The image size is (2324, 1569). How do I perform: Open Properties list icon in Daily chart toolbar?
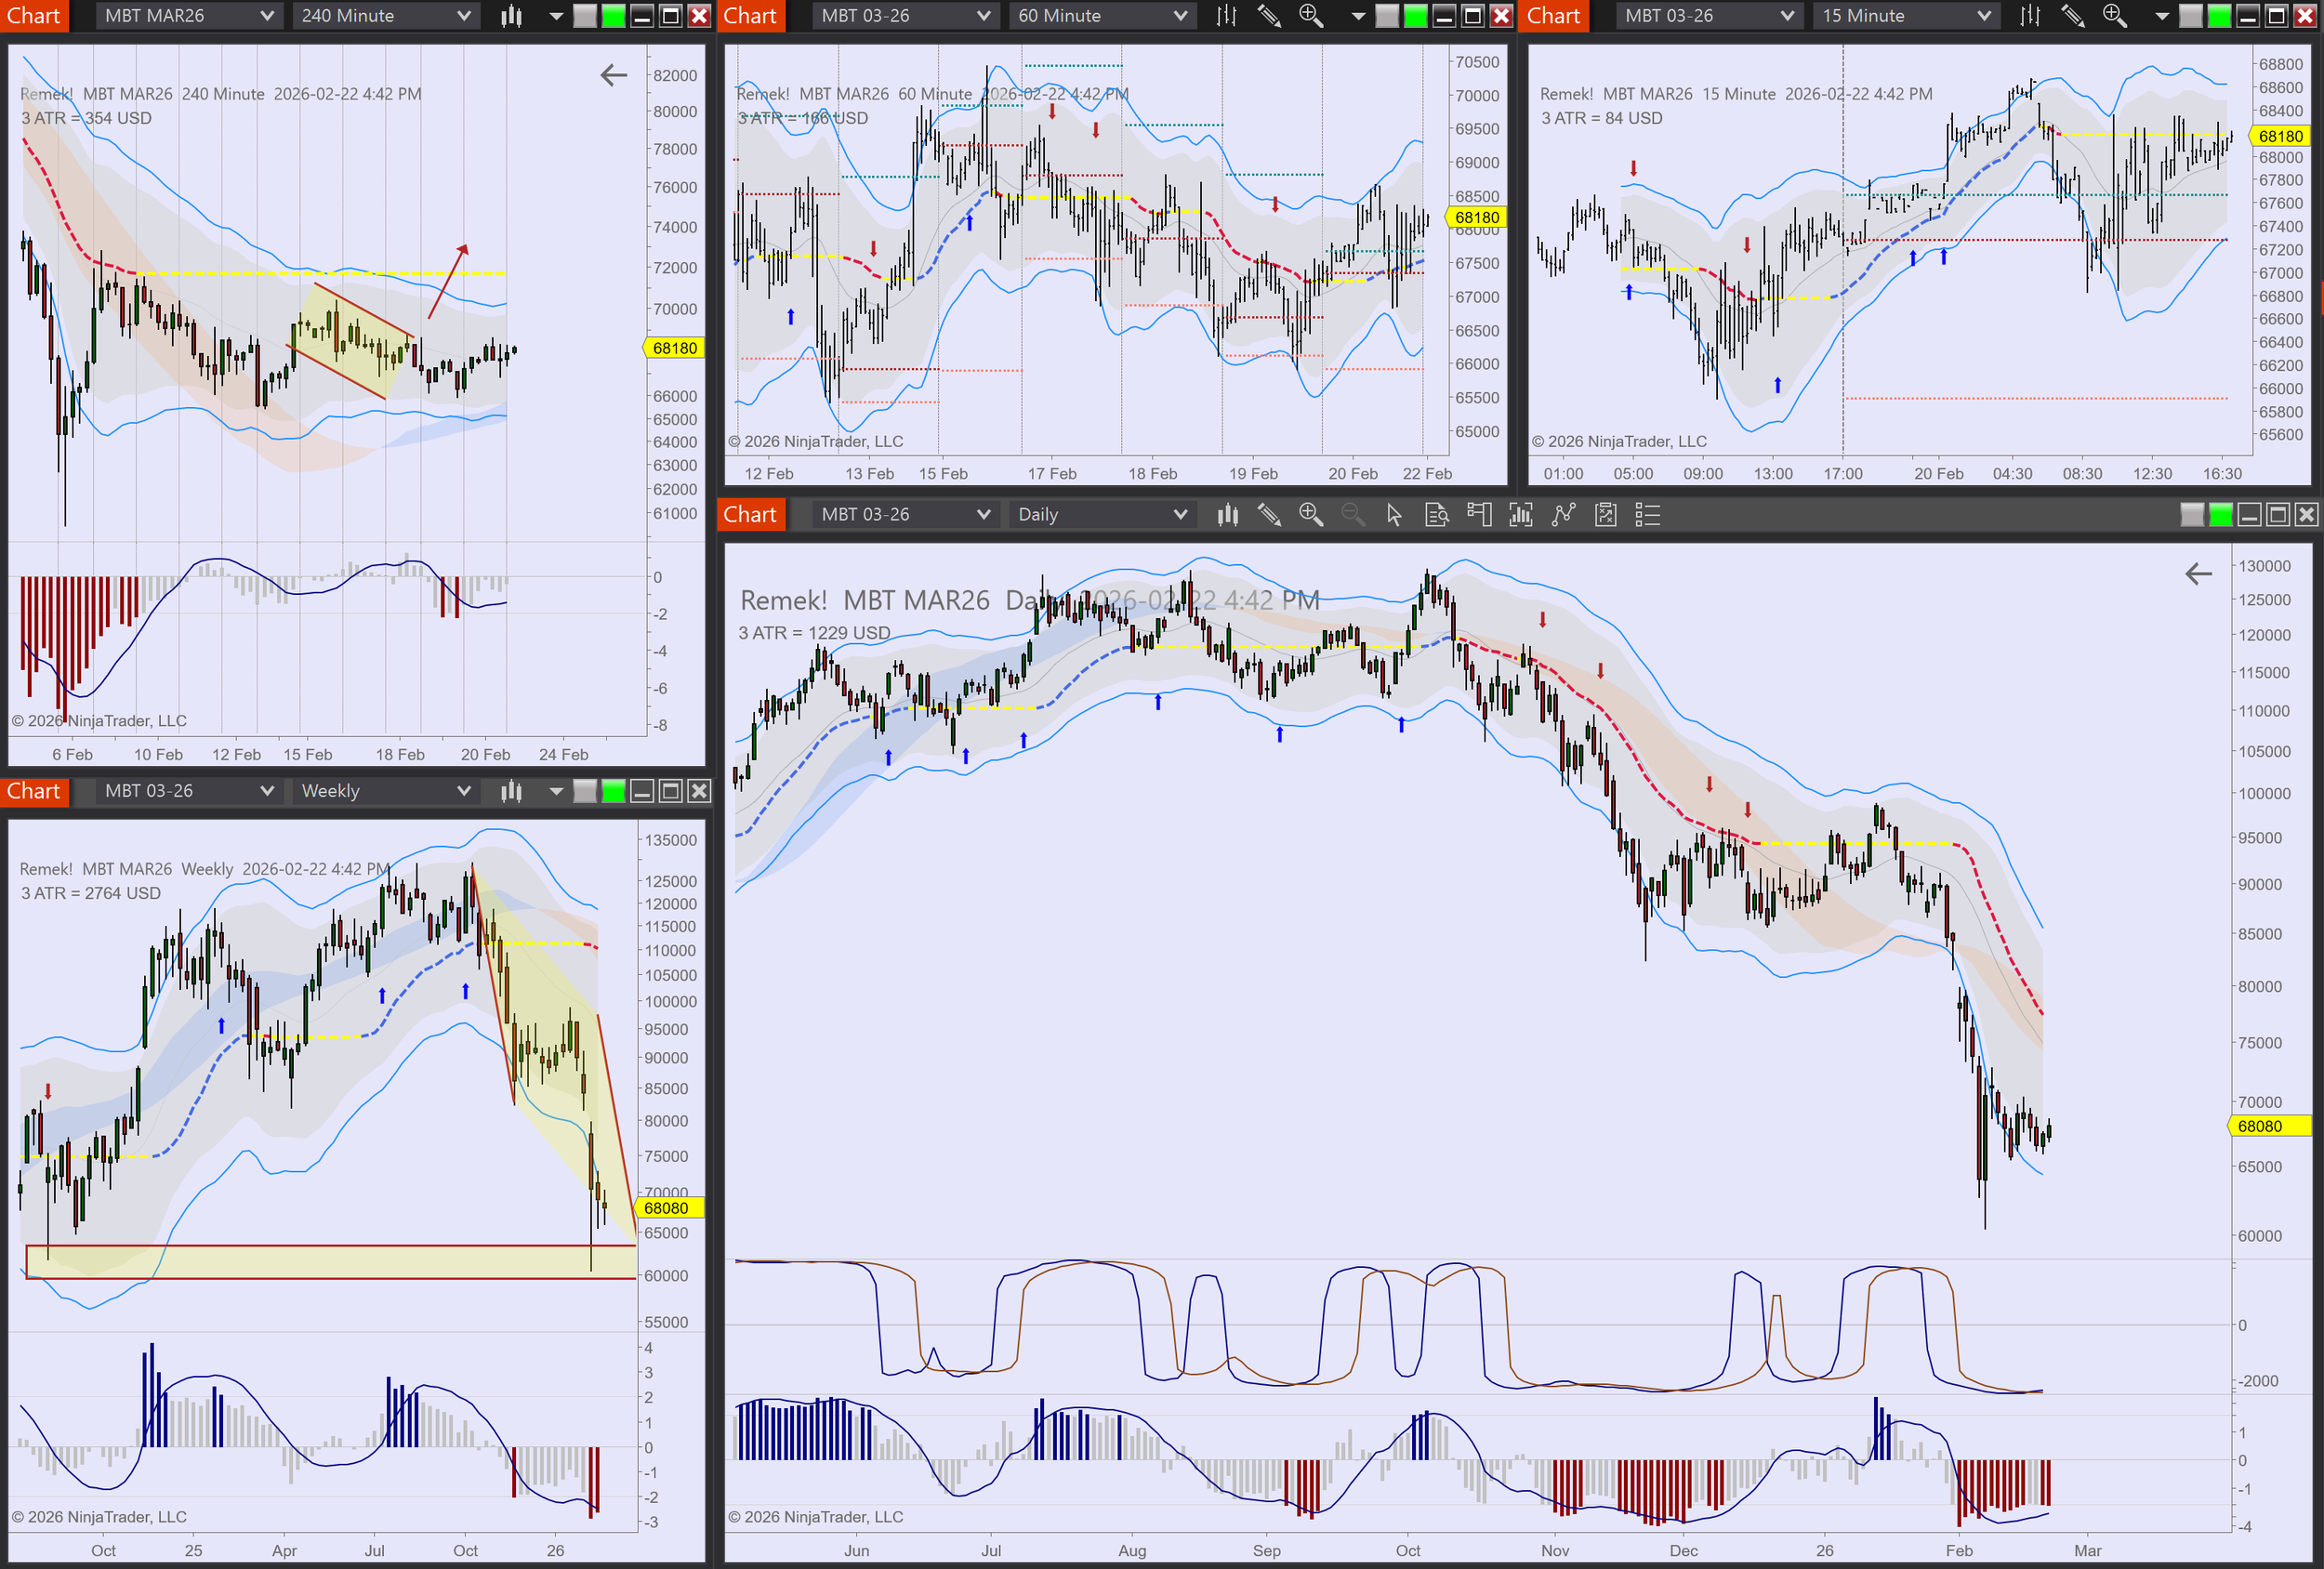click(1647, 515)
